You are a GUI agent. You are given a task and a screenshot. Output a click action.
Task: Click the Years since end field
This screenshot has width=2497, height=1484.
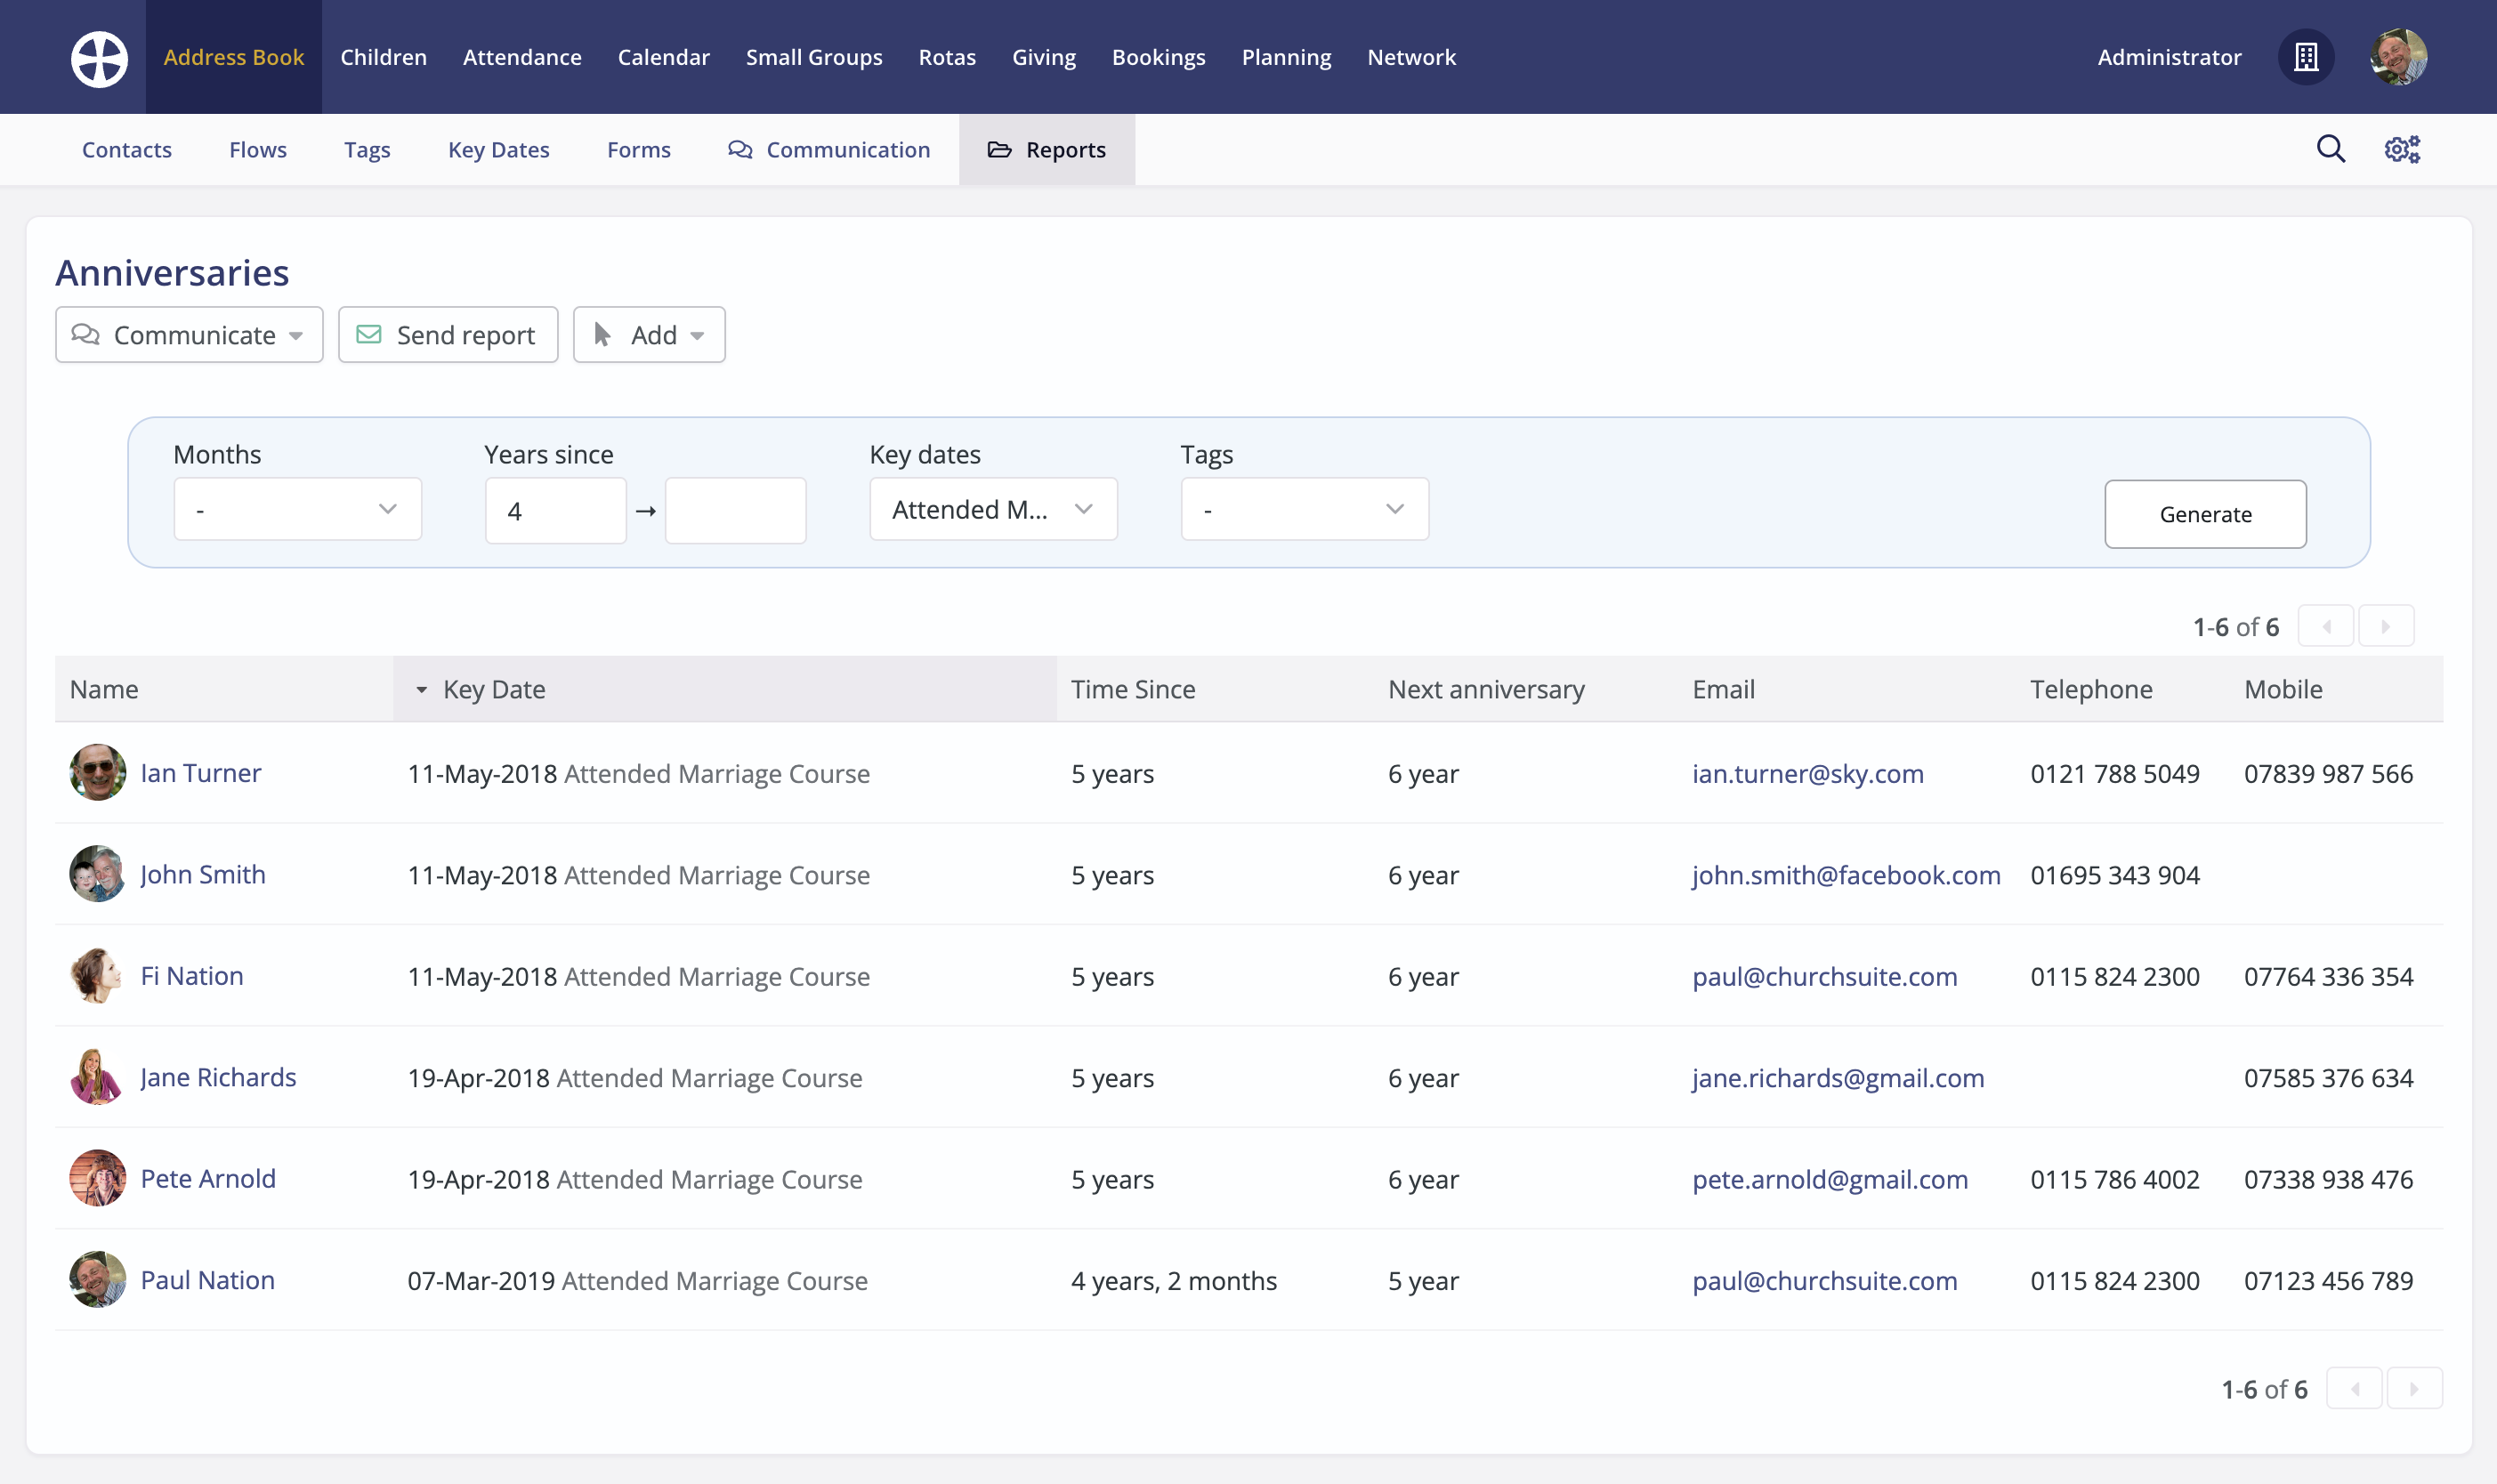(x=735, y=511)
